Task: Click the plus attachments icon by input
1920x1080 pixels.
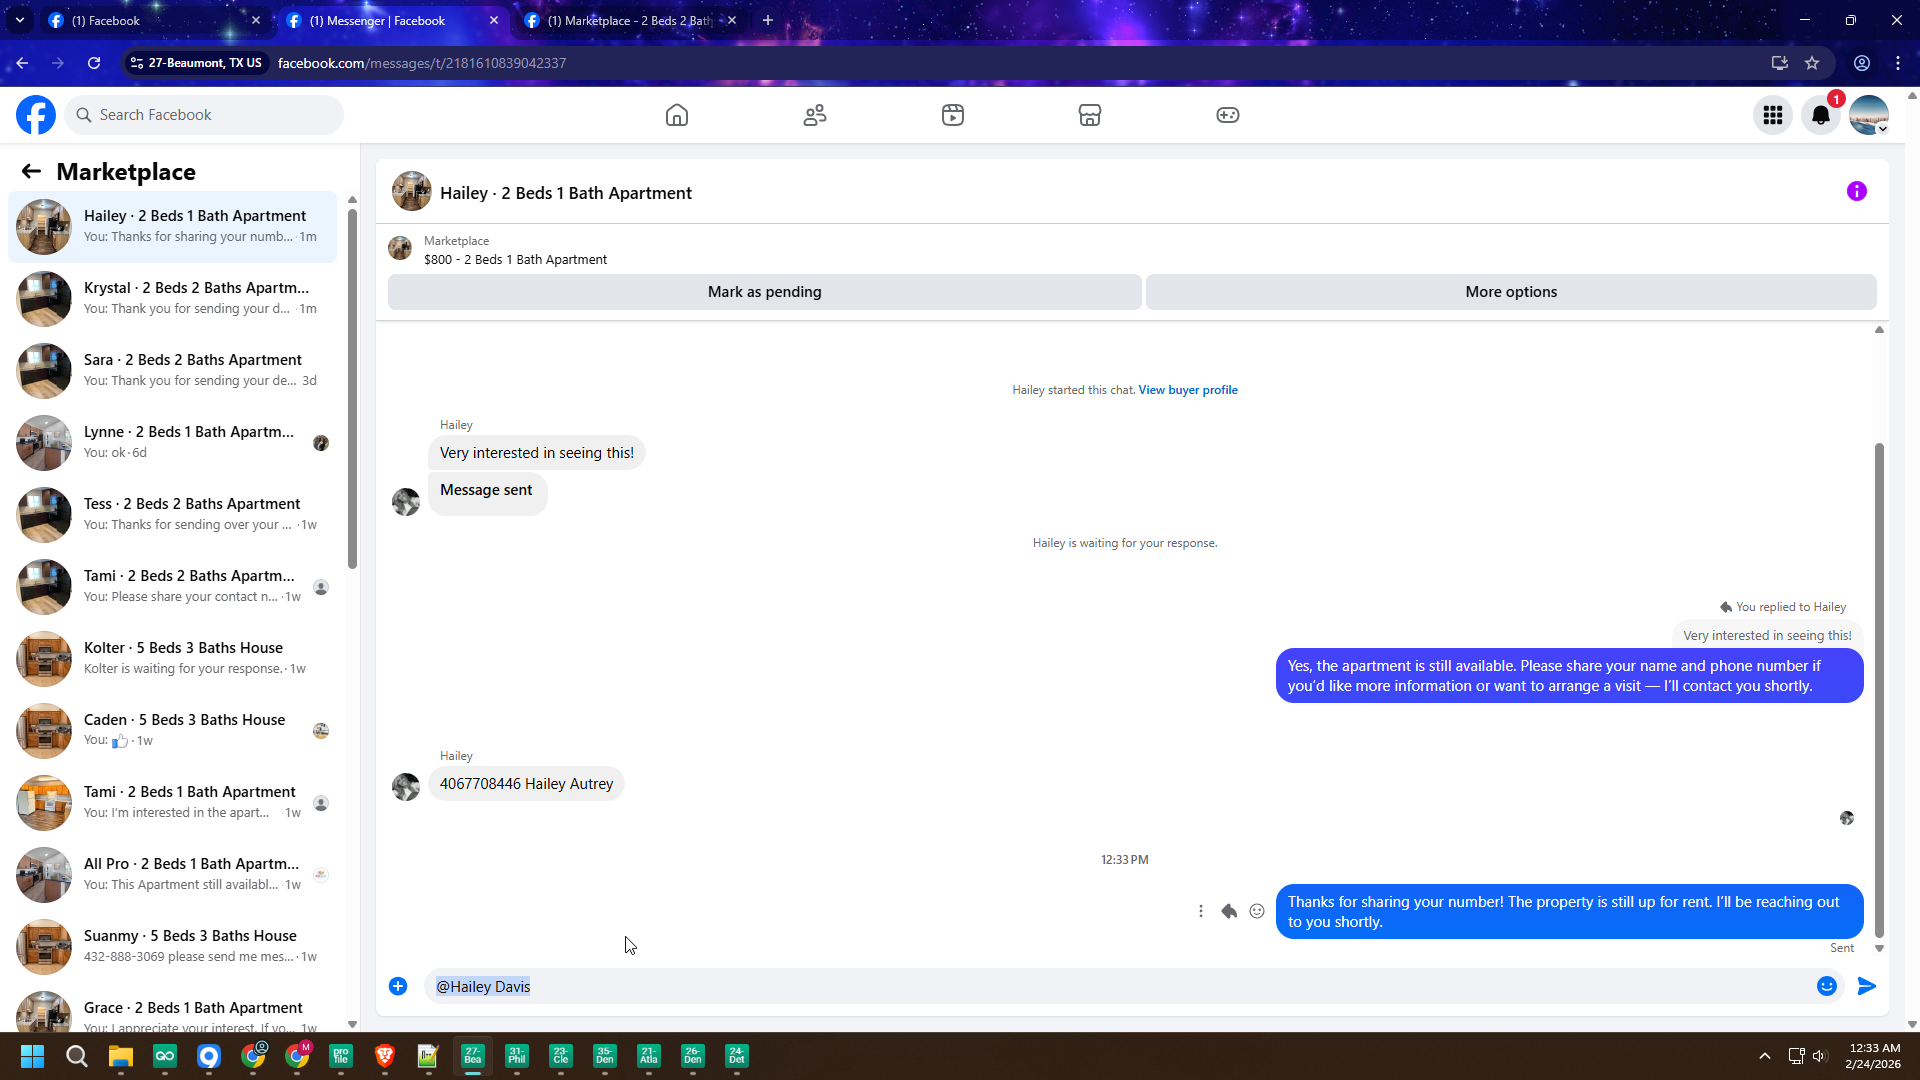Action: click(398, 987)
